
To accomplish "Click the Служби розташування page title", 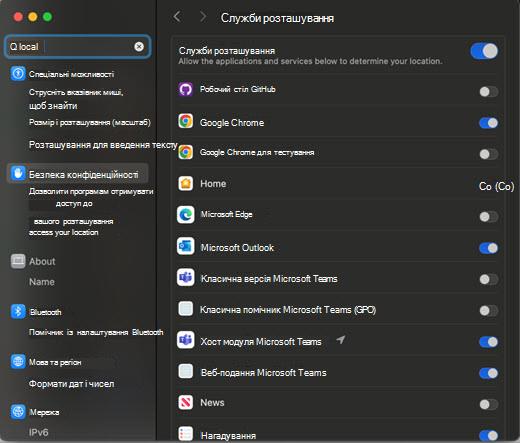I will pyautogui.click(x=277, y=18).
